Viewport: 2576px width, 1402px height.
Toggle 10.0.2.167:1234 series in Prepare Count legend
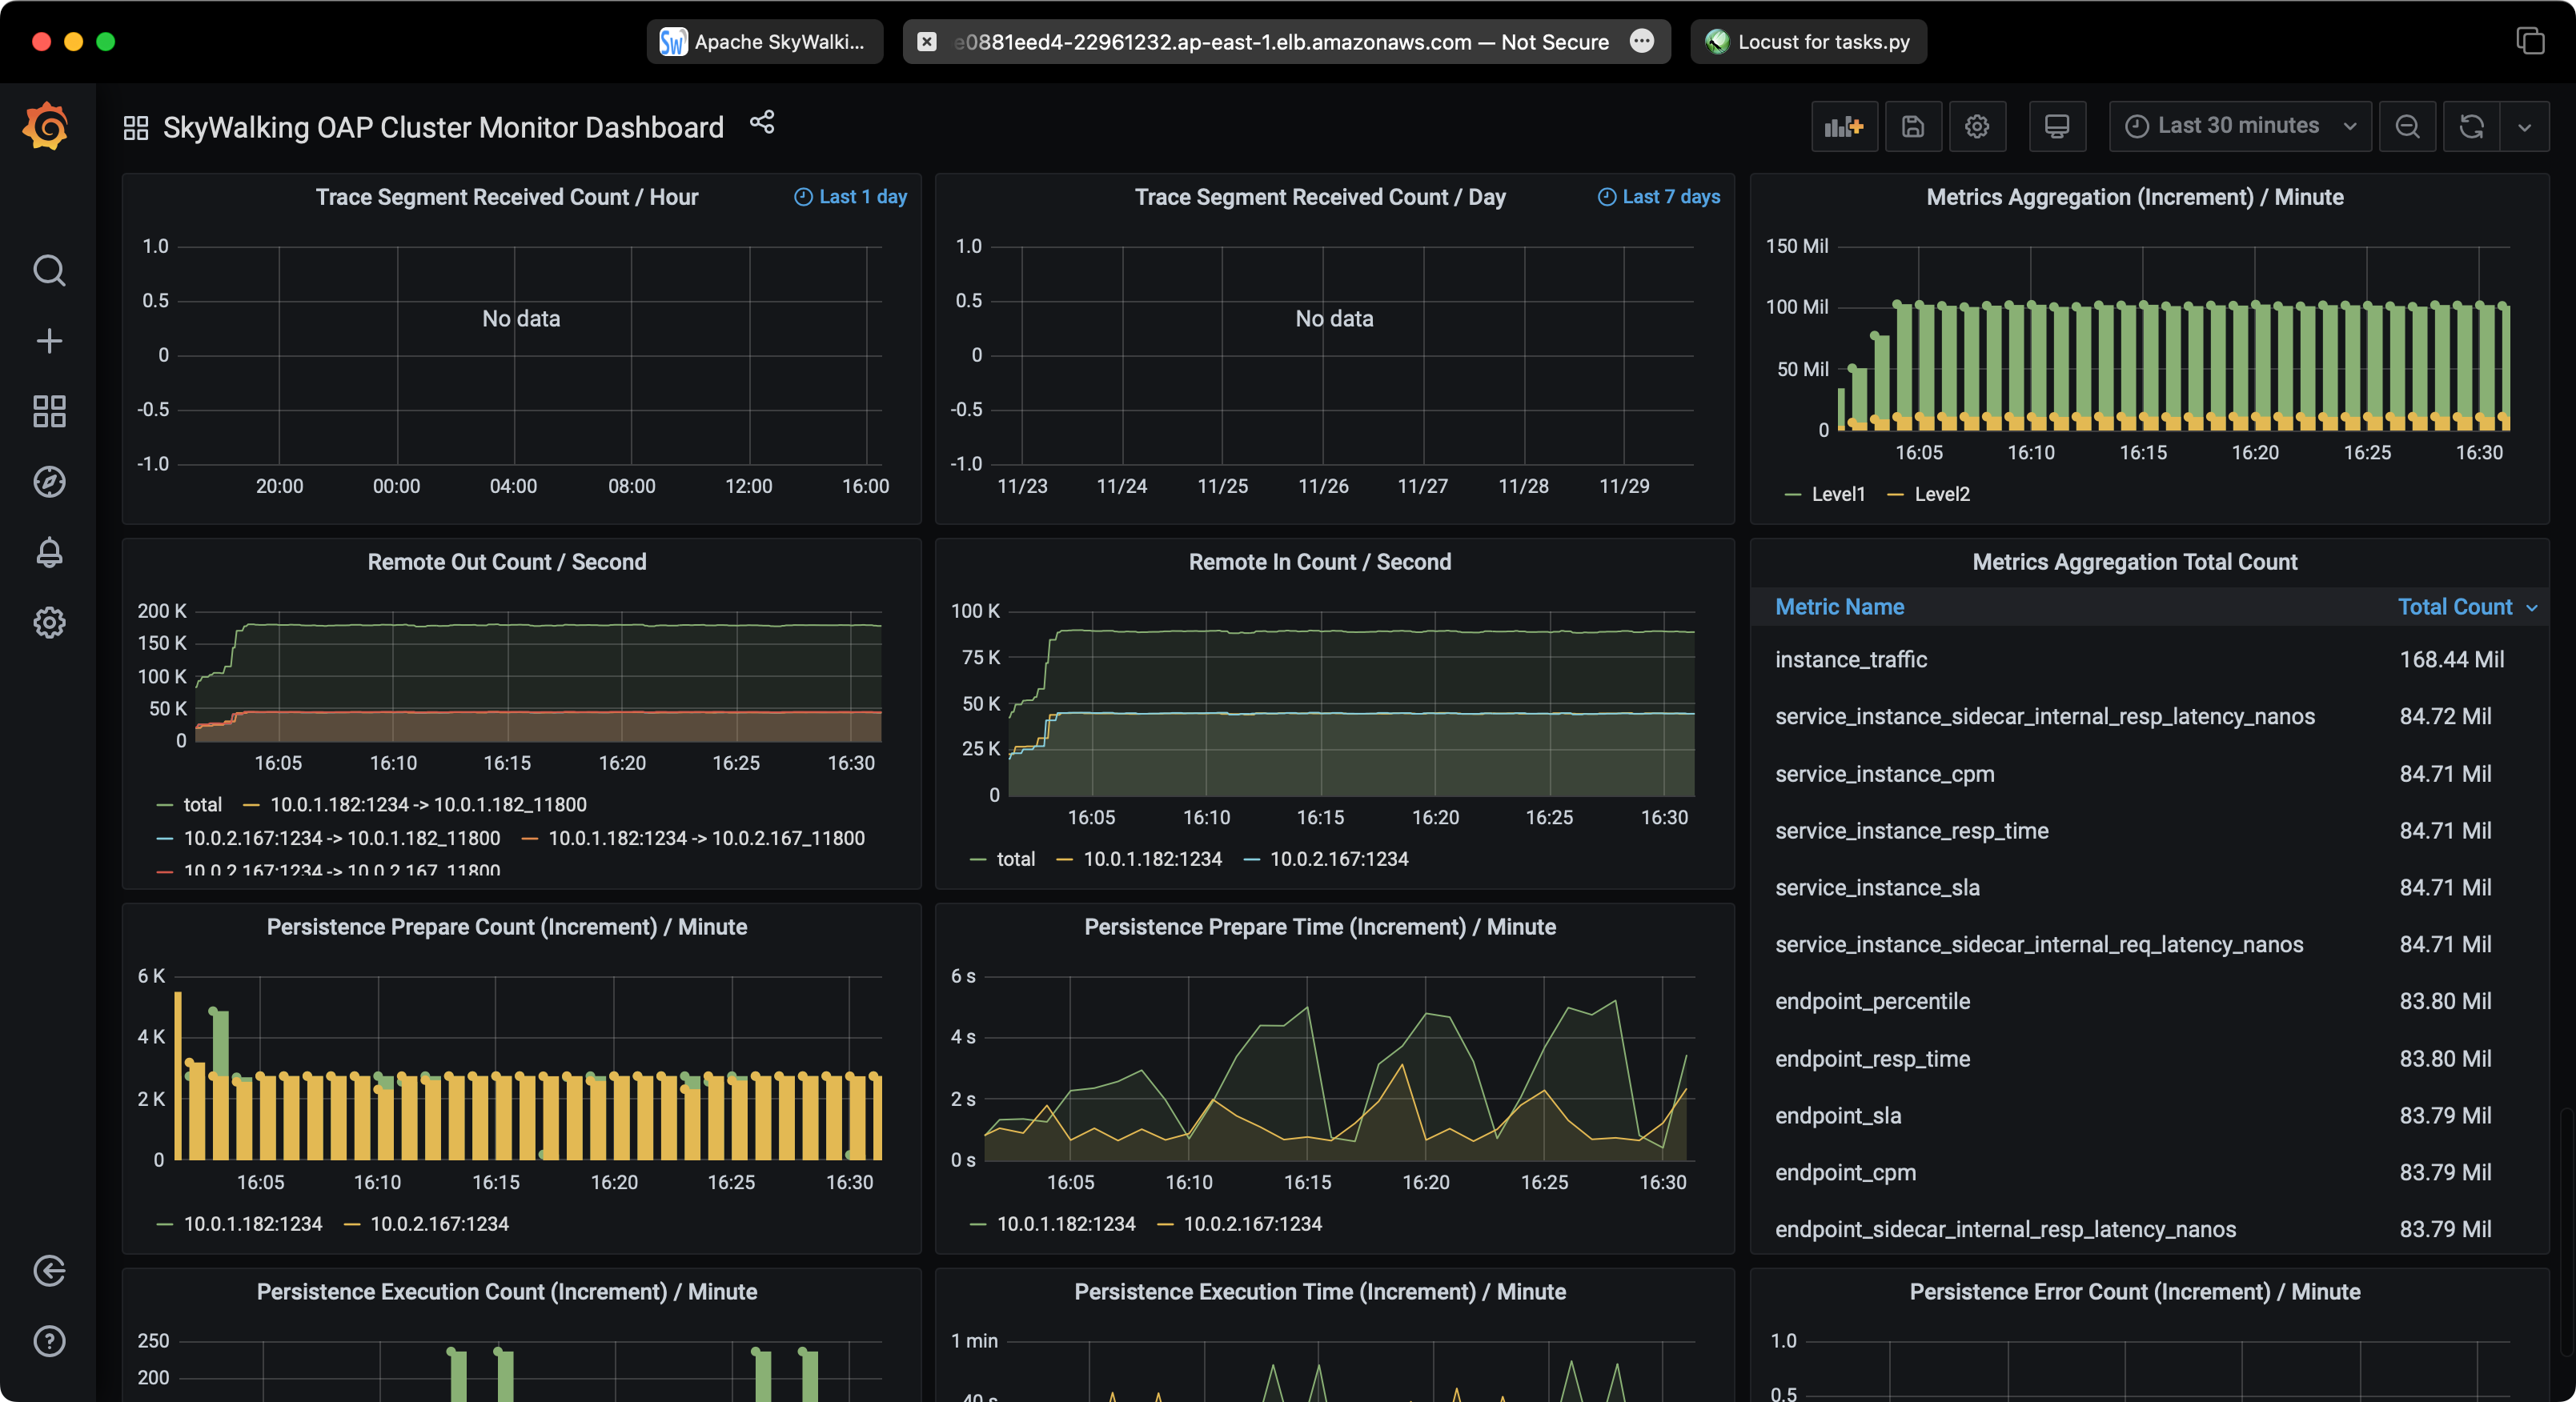pos(439,1224)
